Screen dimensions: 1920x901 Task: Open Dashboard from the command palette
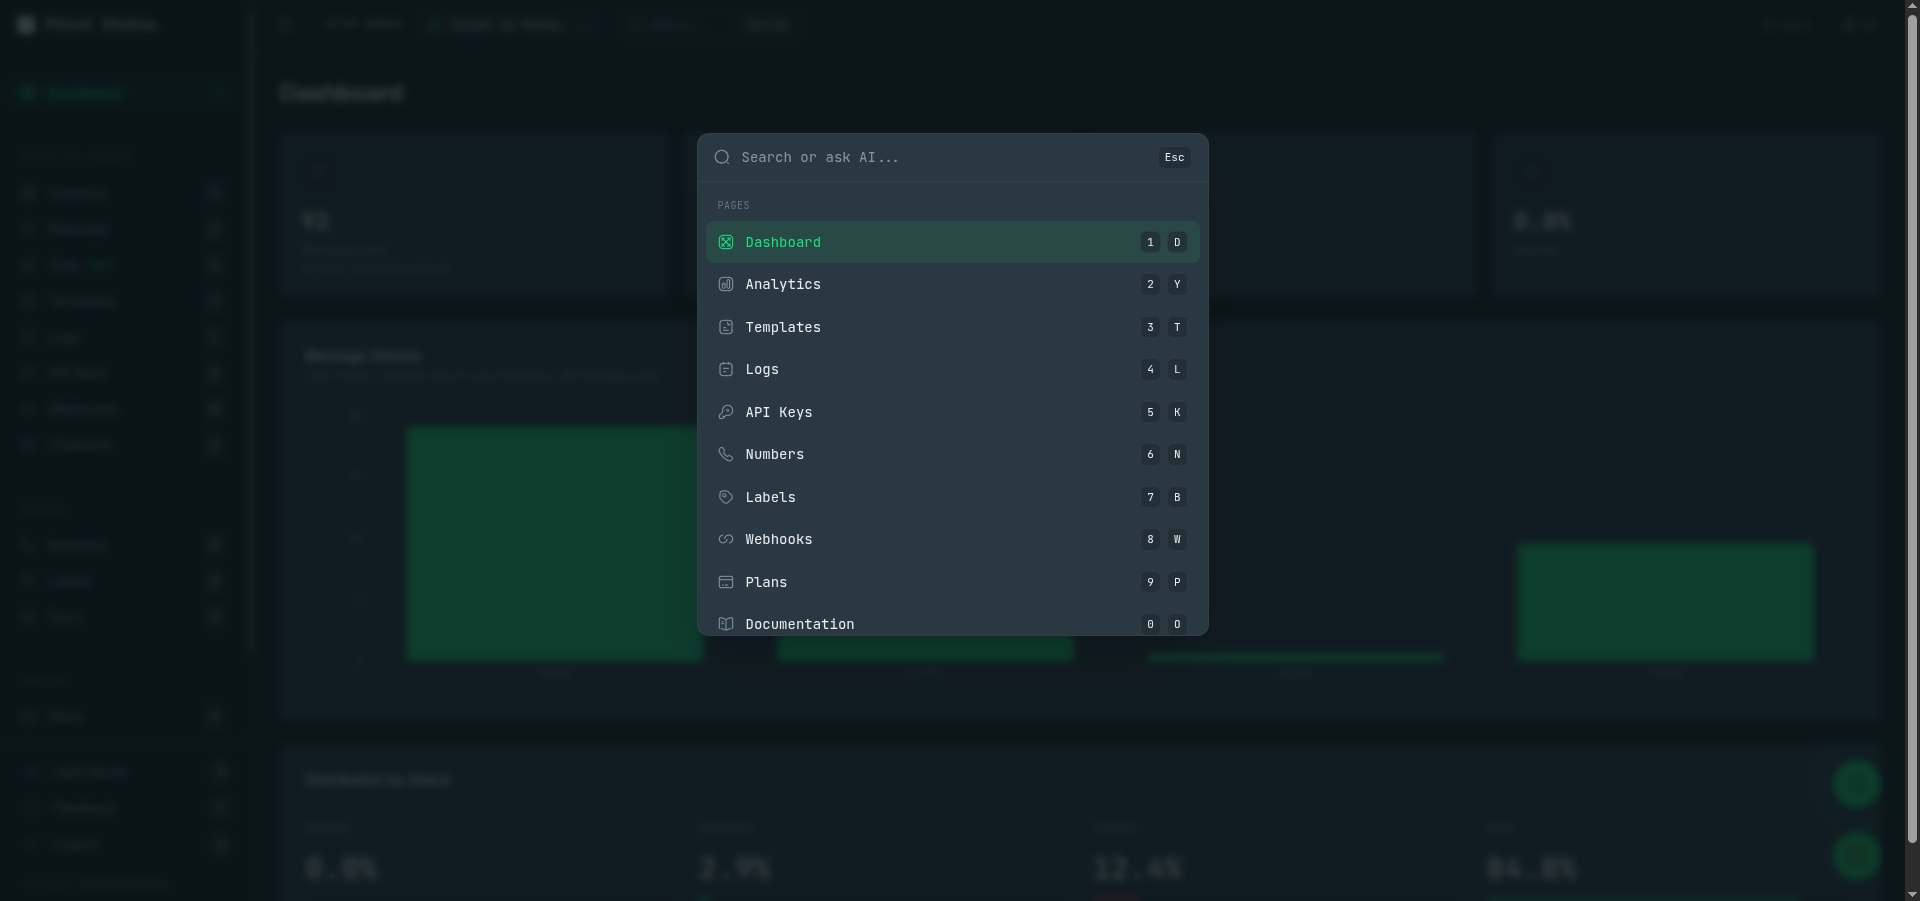pyautogui.click(x=952, y=242)
